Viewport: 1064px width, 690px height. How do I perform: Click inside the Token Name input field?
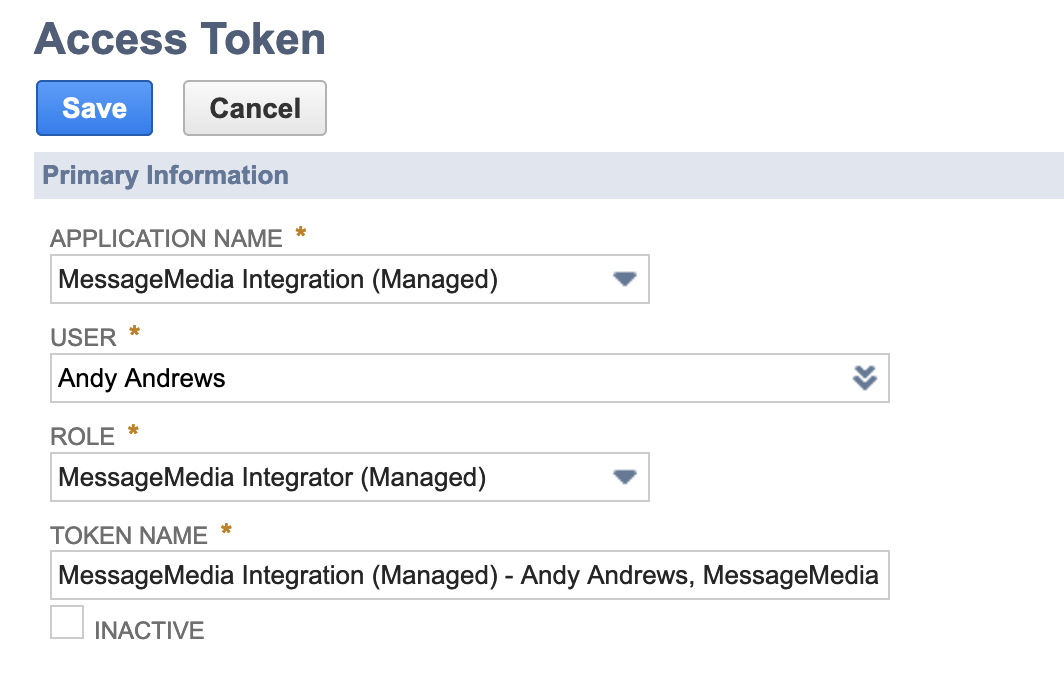[470, 575]
